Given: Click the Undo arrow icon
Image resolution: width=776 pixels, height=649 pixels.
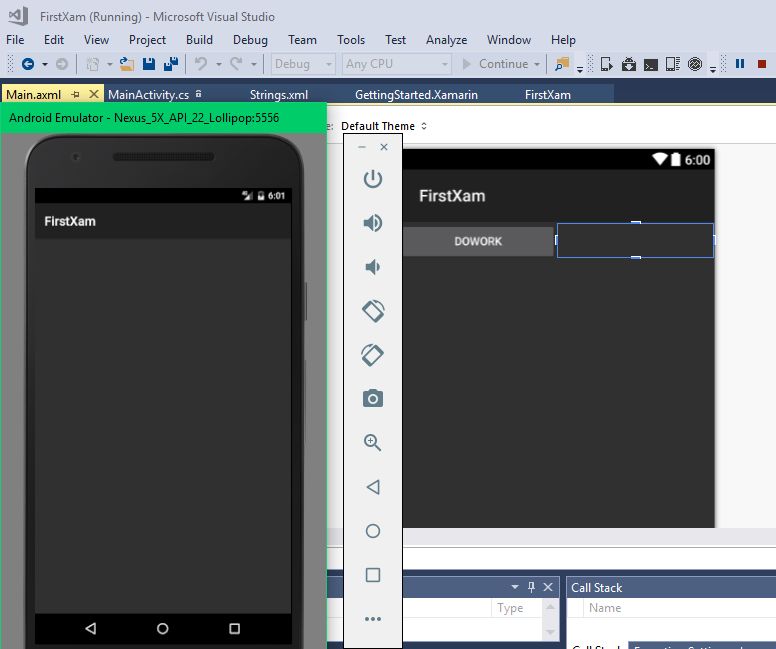Looking at the screenshot, I should [200, 64].
